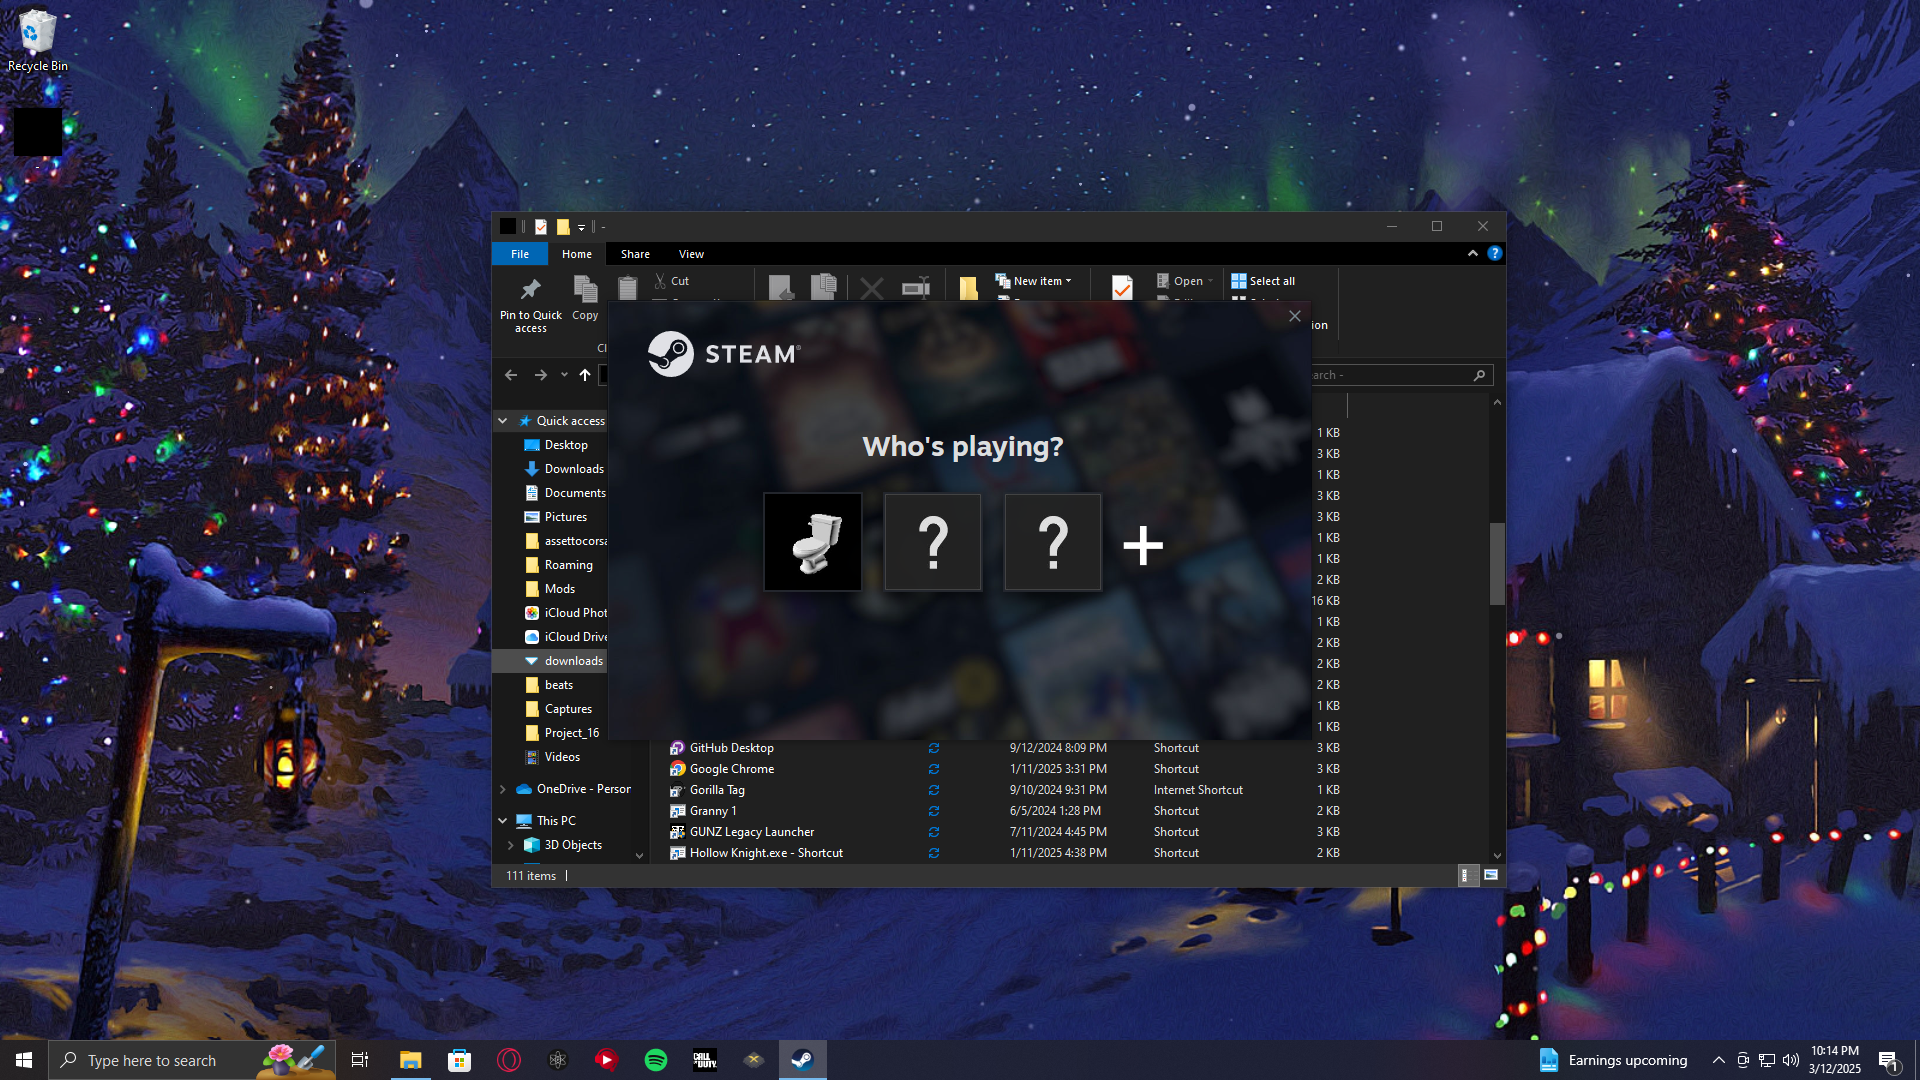Expand the 3D Objects node
Image resolution: width=1920 pixels, height=1080 pixels.
click(511, 845)
